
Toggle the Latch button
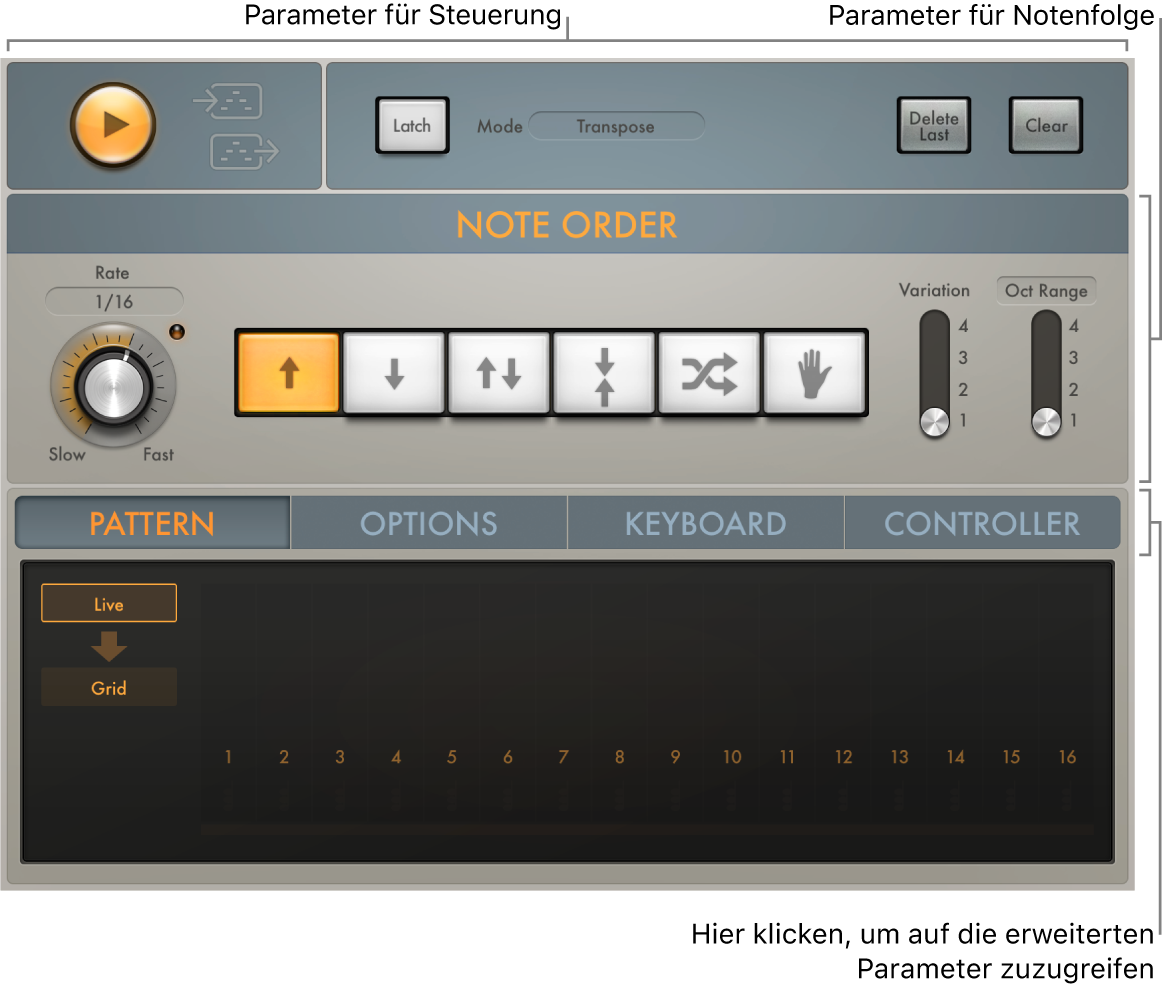[412, 125]
